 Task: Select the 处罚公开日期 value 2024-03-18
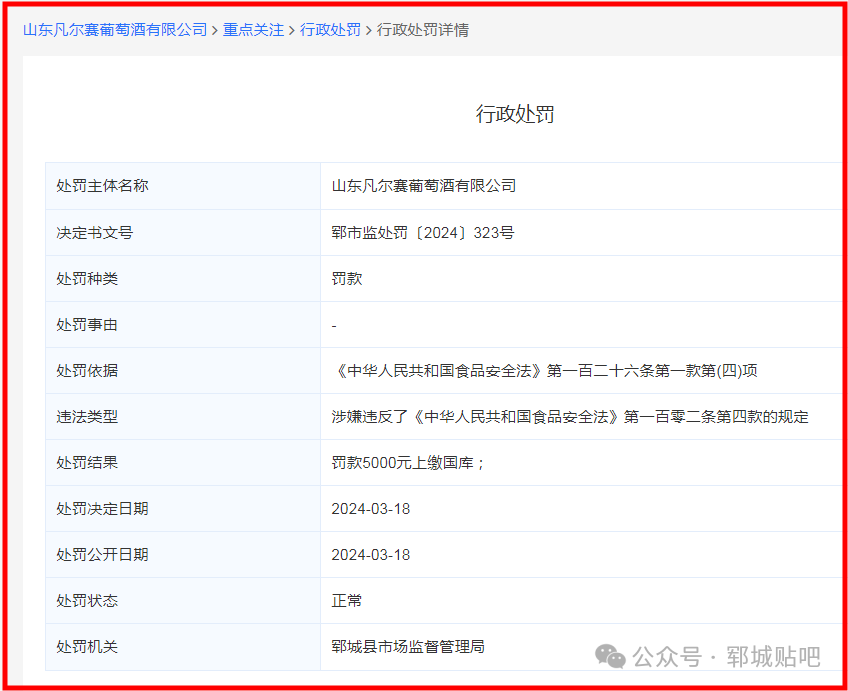pos(370,555)
